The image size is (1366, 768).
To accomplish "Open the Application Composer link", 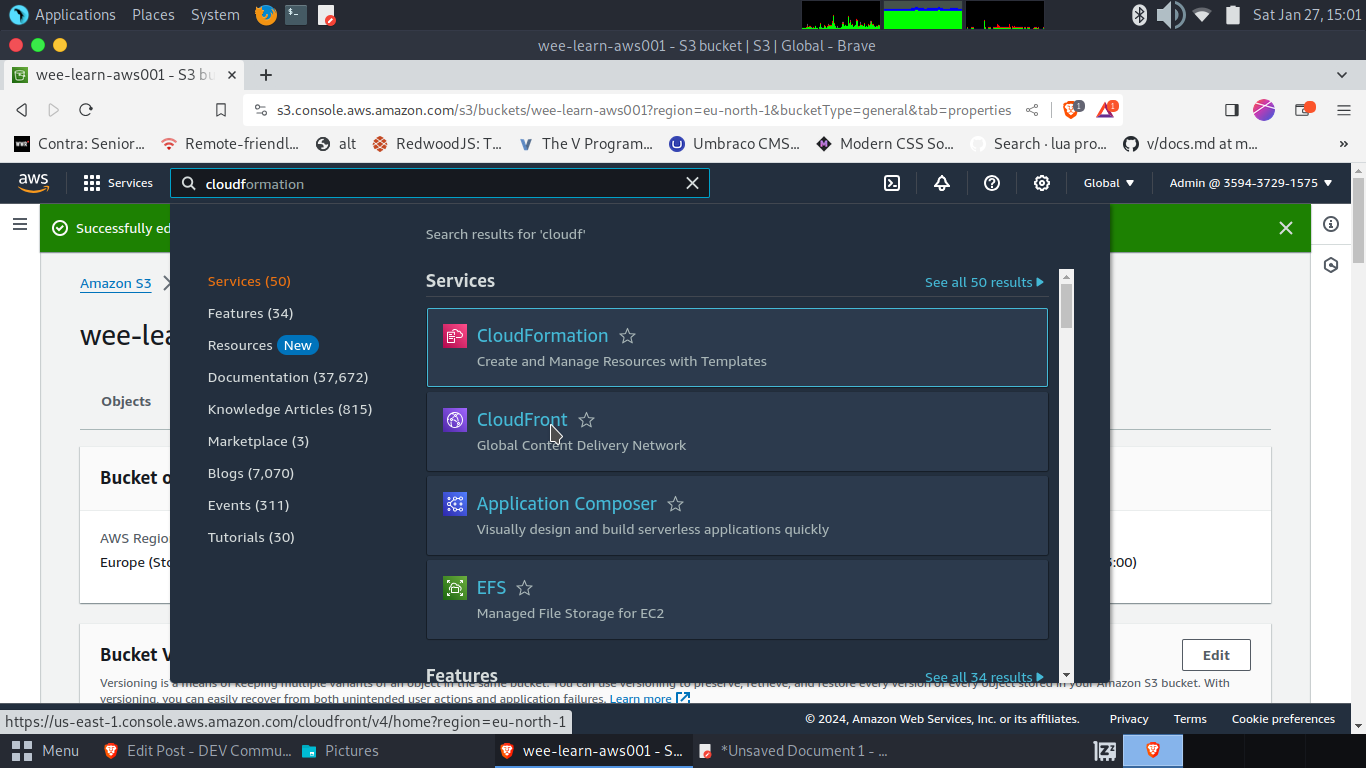I will click(x=566, y=504).
